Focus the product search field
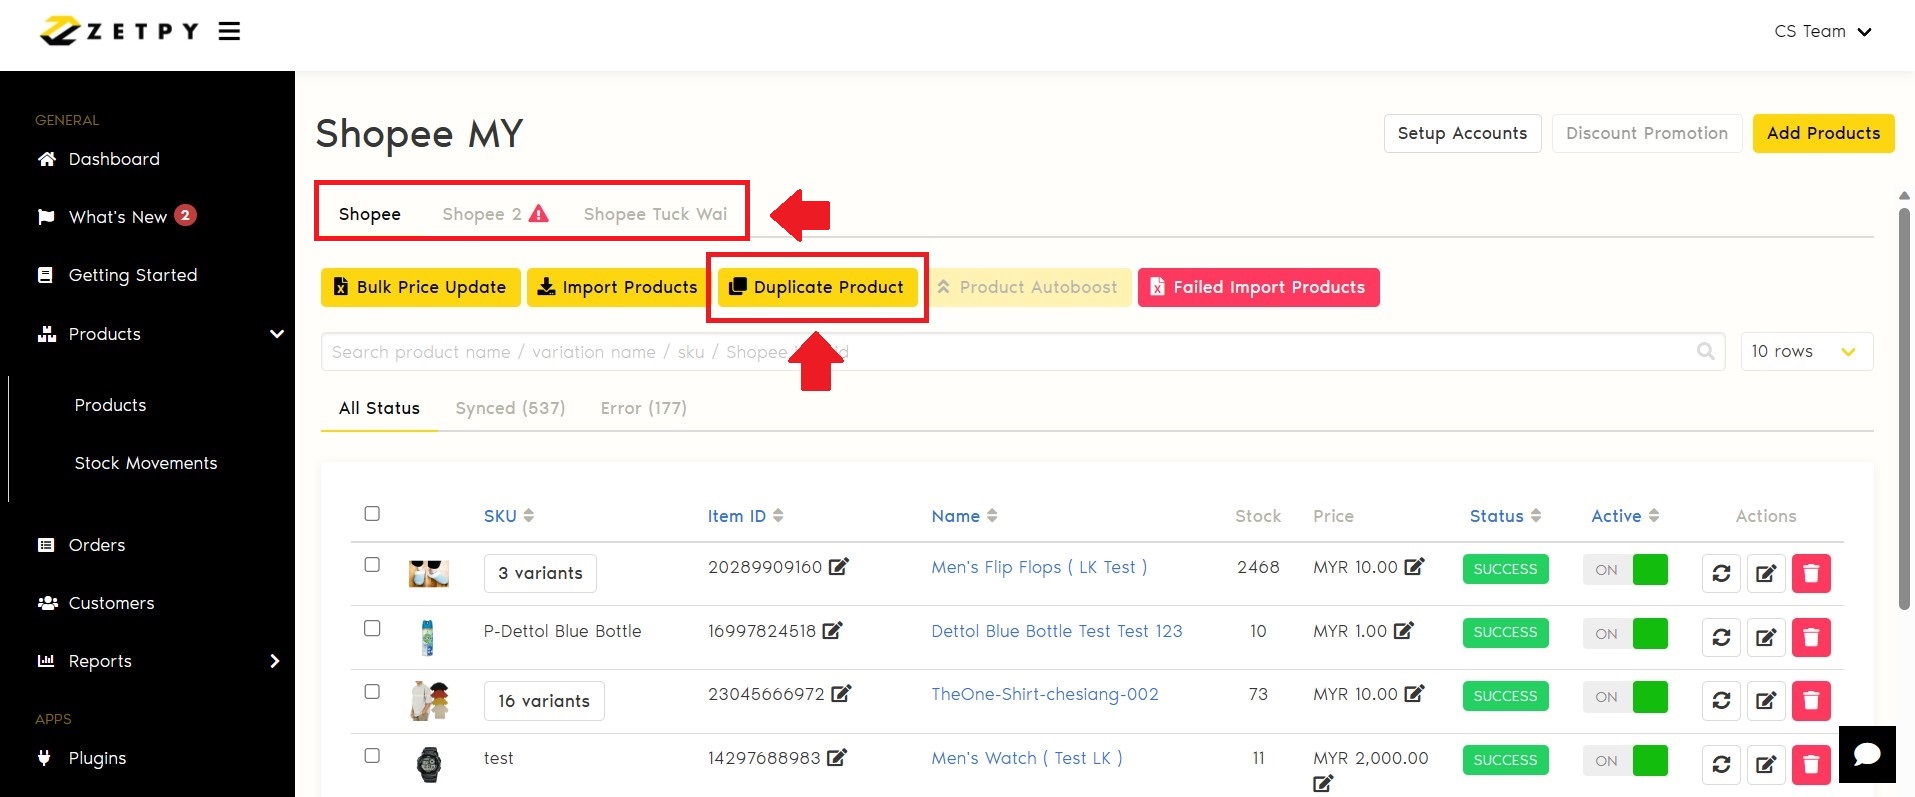Viewport: 1915px width, 797px height. 1022,351
